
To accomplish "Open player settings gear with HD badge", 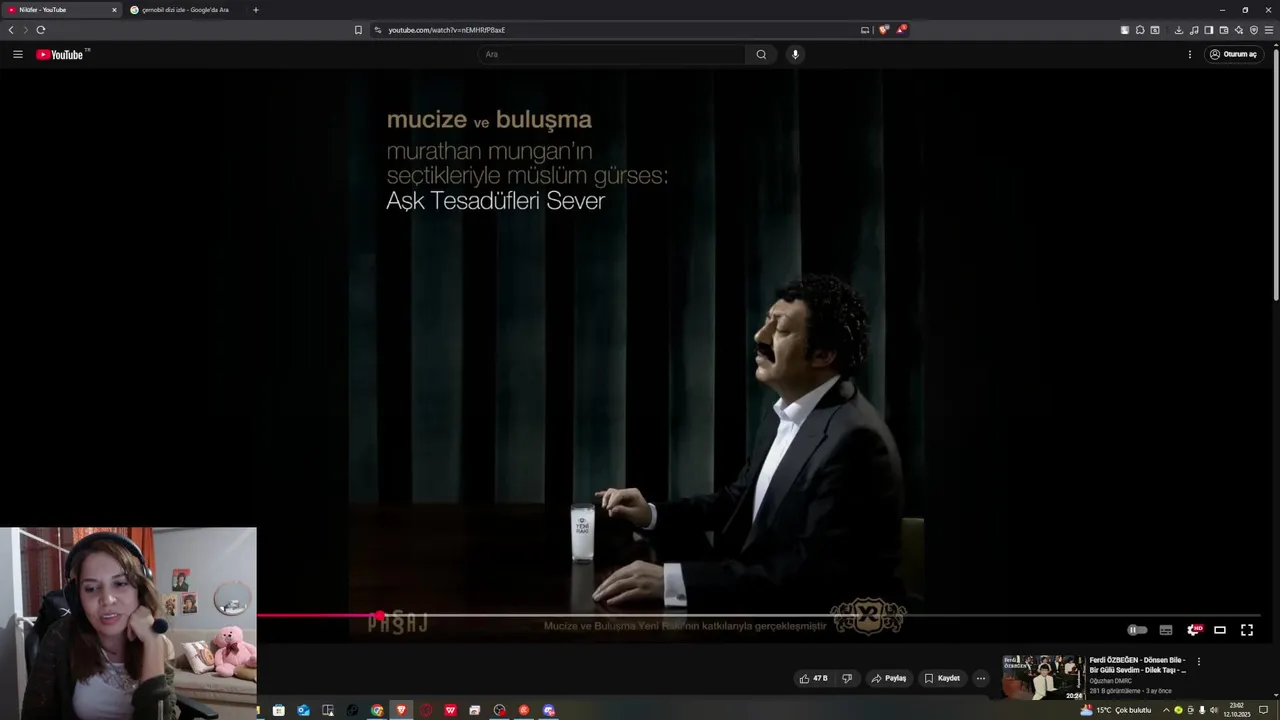I will coord(1193,630).
